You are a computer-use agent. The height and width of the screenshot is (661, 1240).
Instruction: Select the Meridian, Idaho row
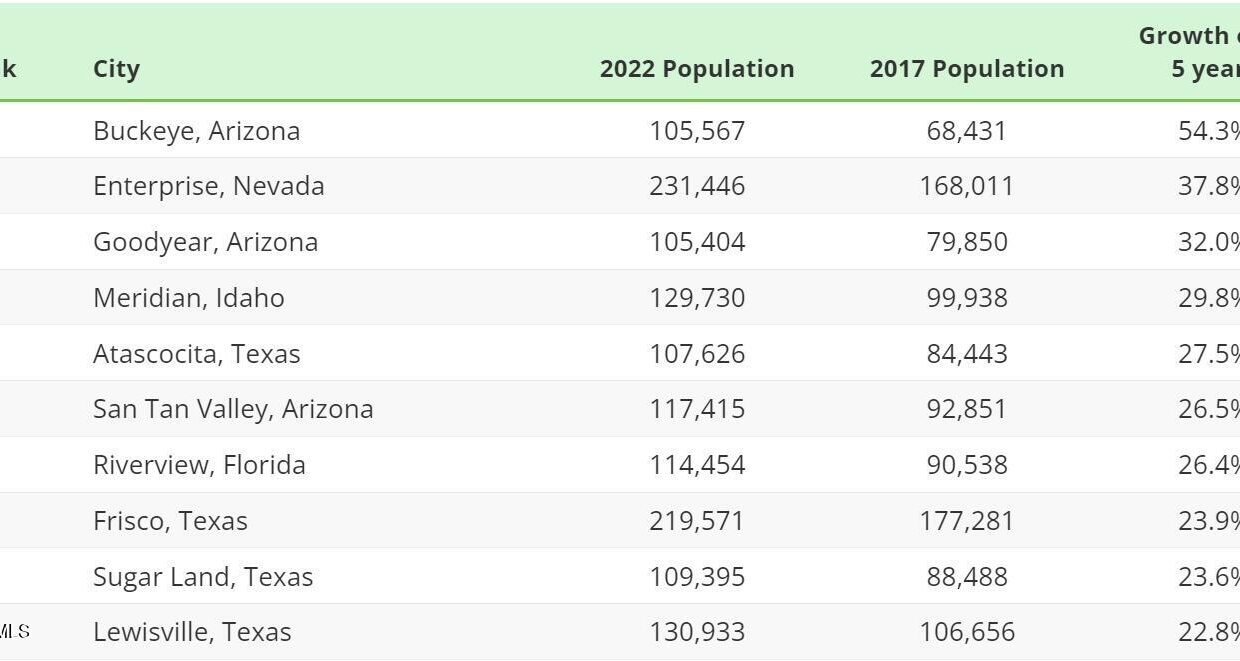click(620, 297)
